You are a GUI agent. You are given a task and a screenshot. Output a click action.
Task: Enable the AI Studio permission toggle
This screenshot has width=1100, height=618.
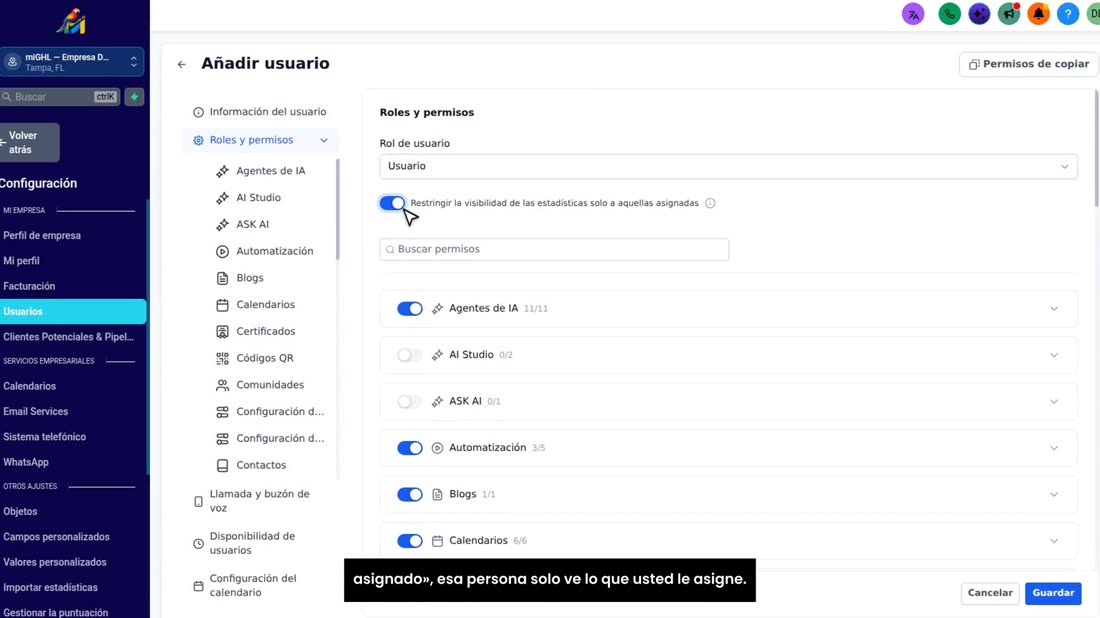(410, 355)
